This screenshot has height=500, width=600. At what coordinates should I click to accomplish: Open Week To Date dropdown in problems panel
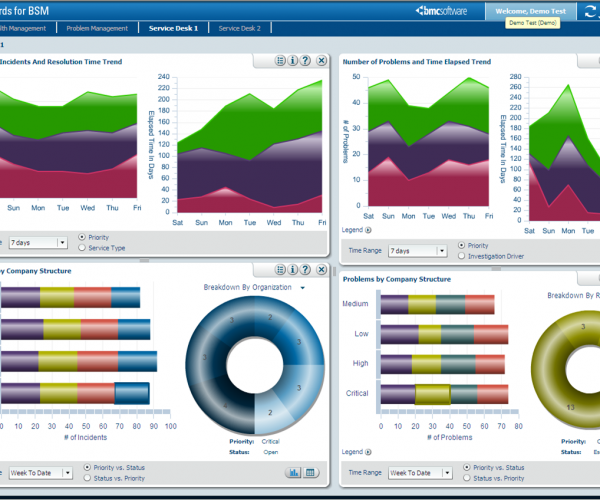coord(421,473)
